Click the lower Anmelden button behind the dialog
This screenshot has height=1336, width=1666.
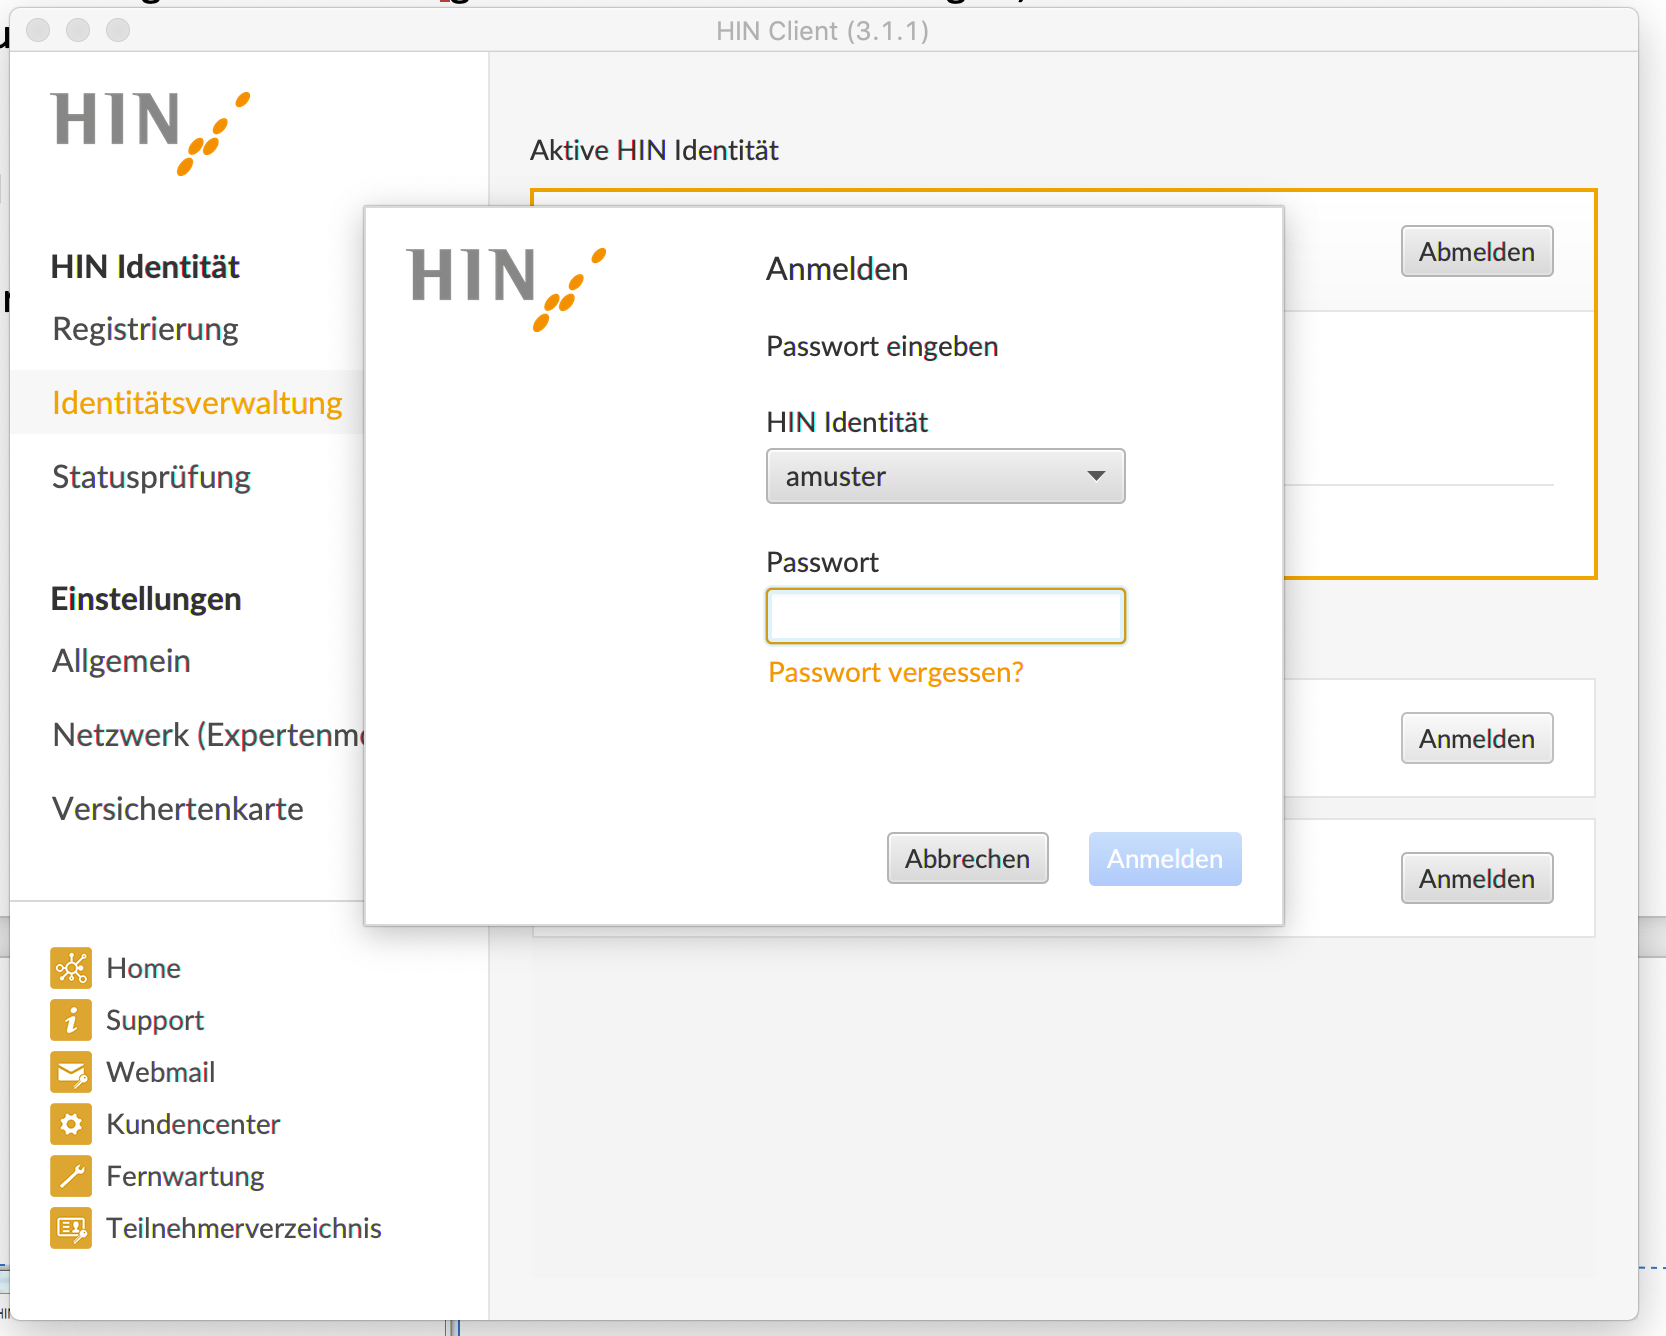tap(1477, 878)
